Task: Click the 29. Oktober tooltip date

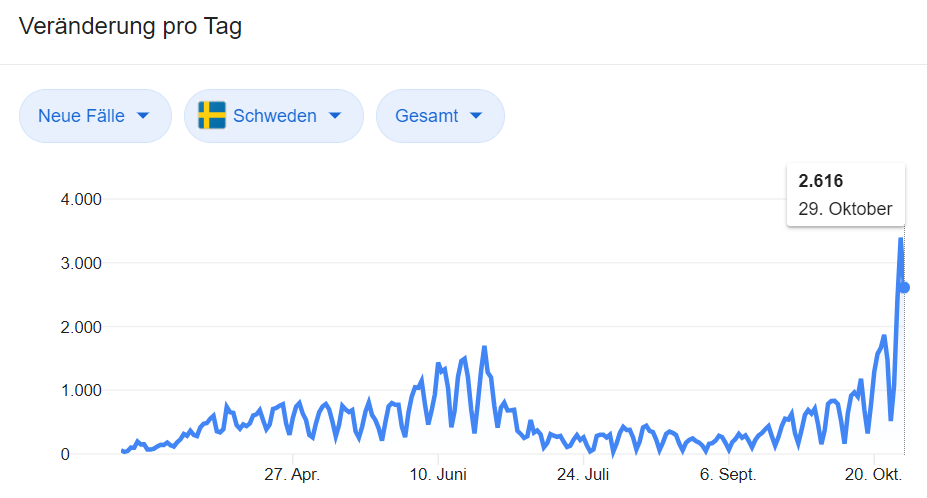Action: pos(845,210)
